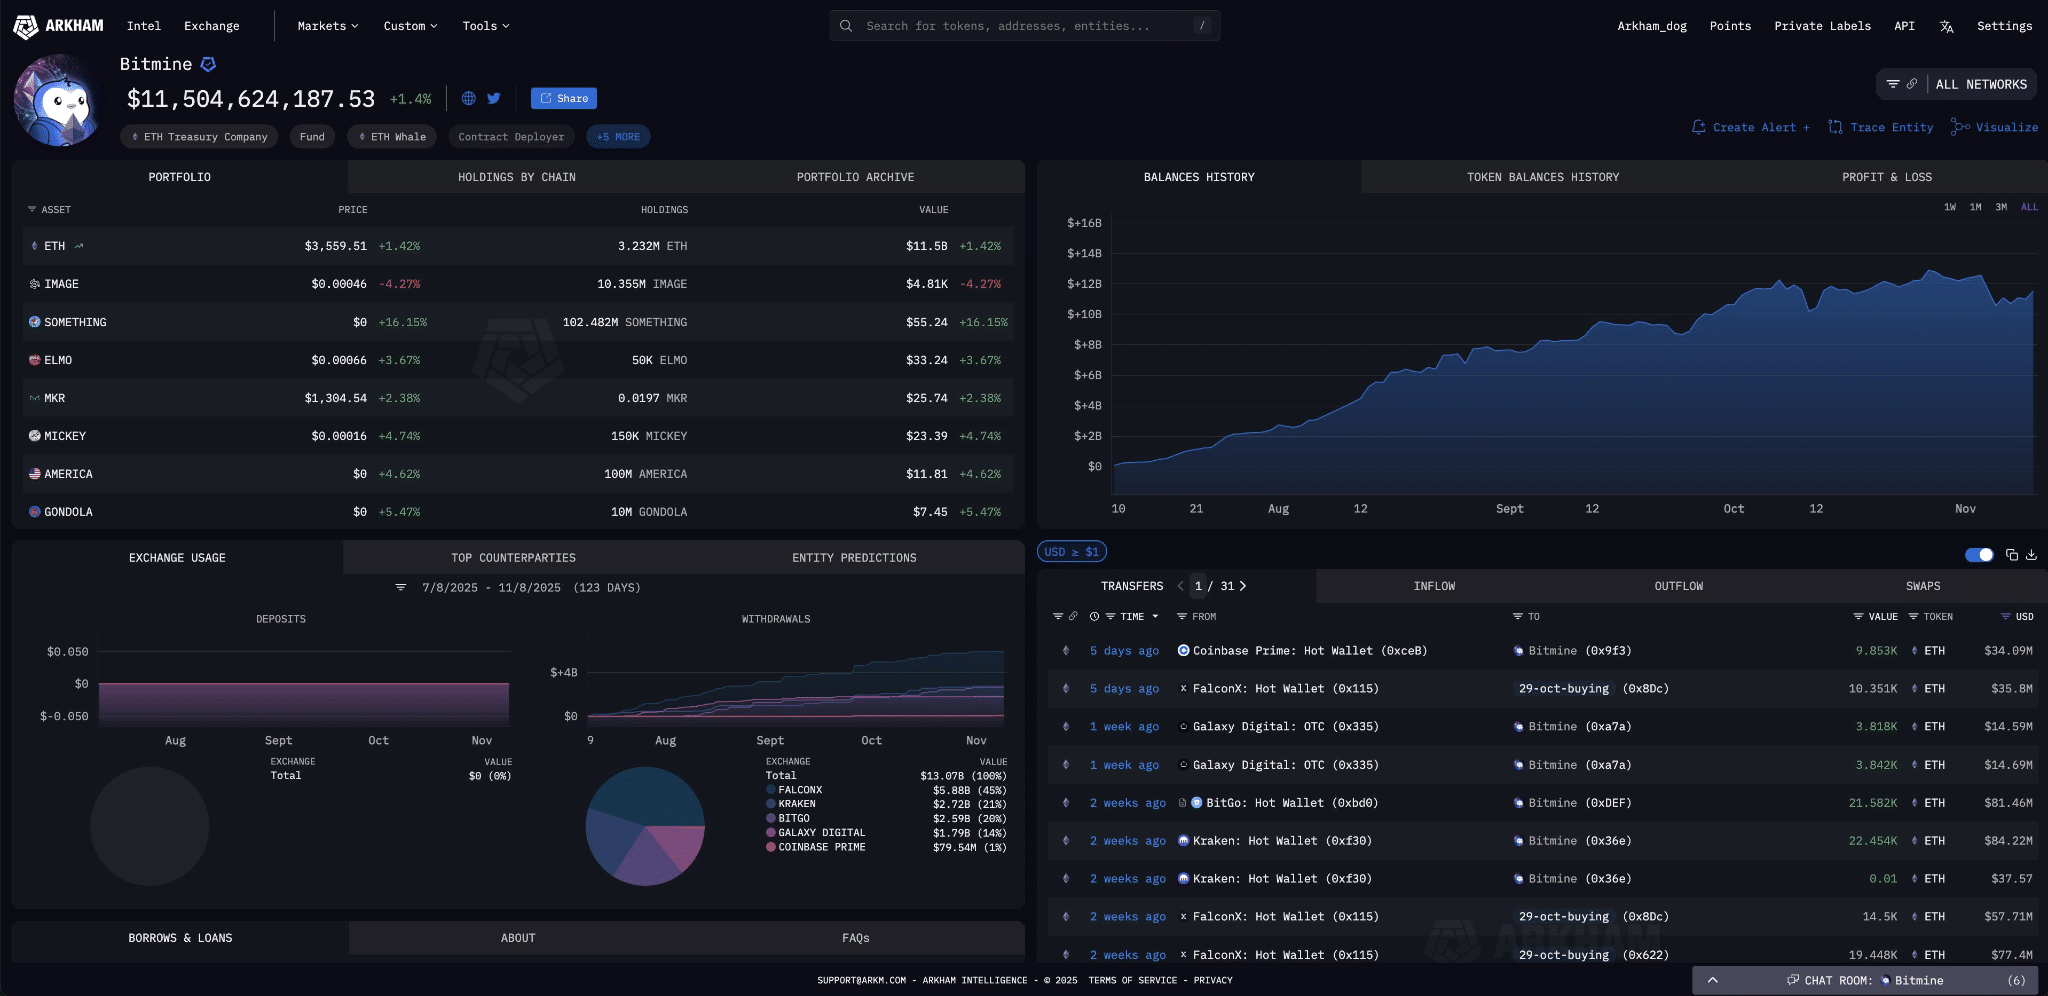
Task: Click the language translation icon
Action: point(1946,27)
